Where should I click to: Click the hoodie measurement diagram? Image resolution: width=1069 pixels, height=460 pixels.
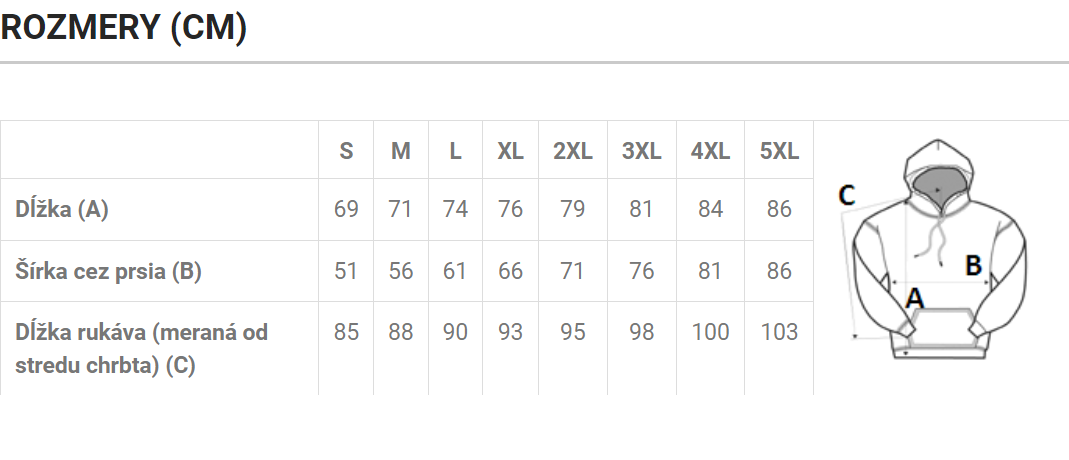[932, 249]
